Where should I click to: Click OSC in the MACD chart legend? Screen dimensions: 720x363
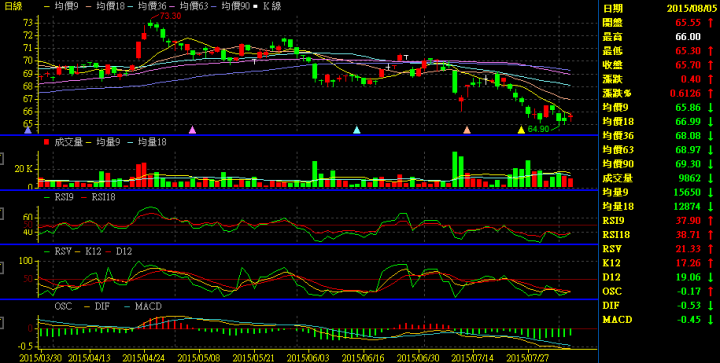click(63, 306)
